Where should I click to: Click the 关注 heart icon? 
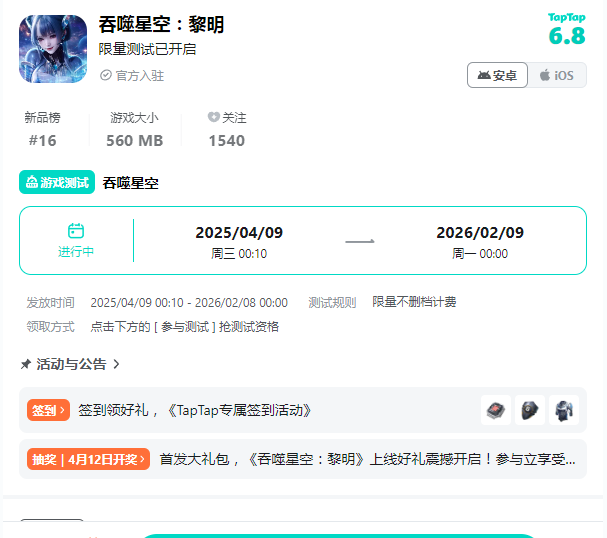(x=213, y=117)
